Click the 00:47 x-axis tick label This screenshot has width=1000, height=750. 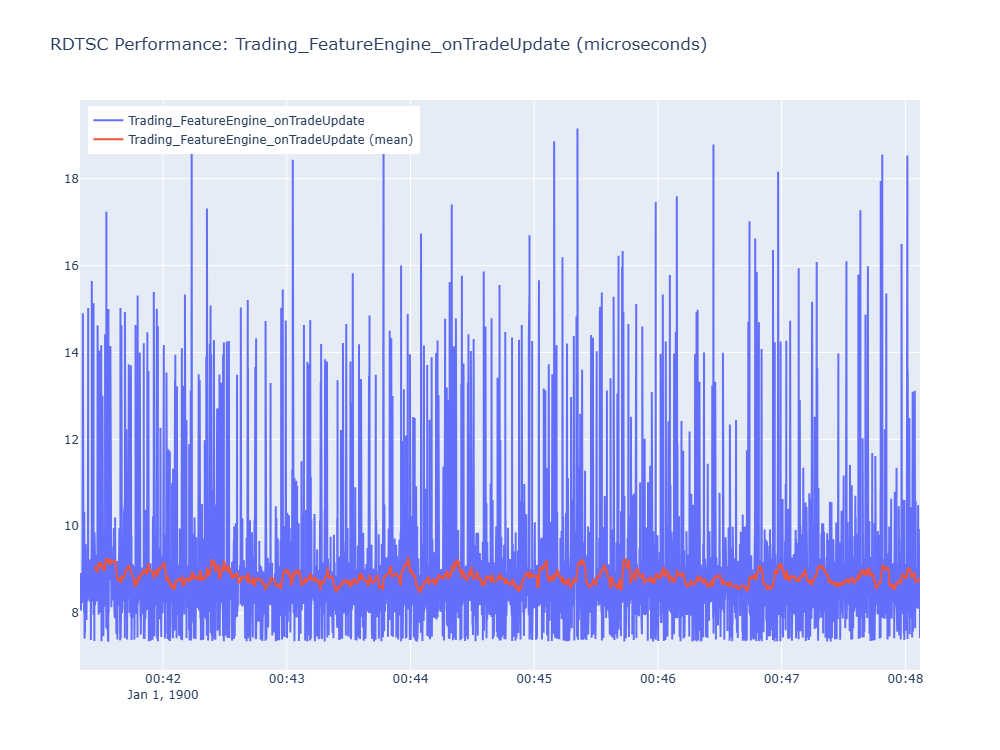pyautogui.click(x=781, y=679)
